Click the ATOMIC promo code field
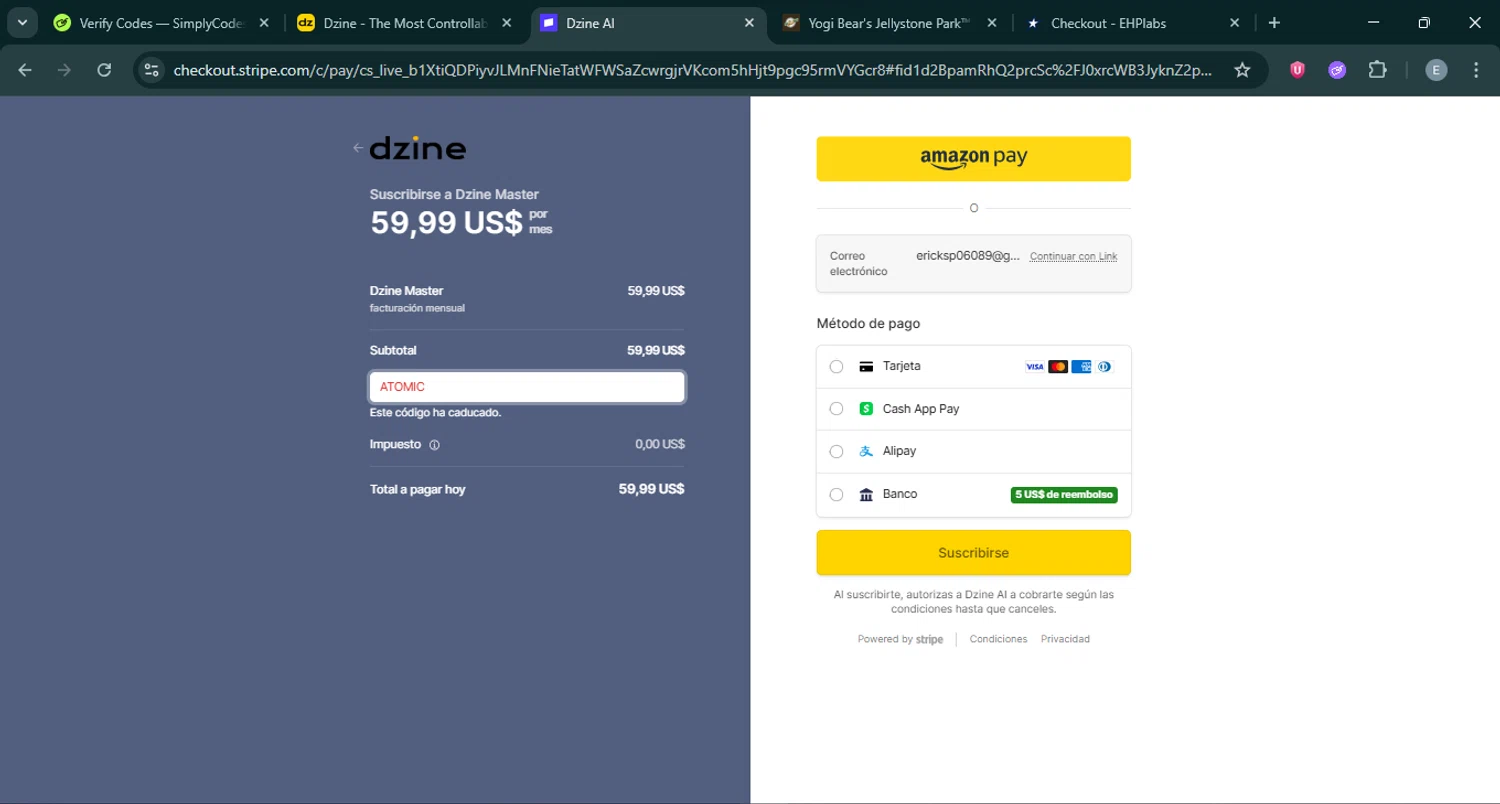This screenshot has width=1500, height=804. coord(527,387)
